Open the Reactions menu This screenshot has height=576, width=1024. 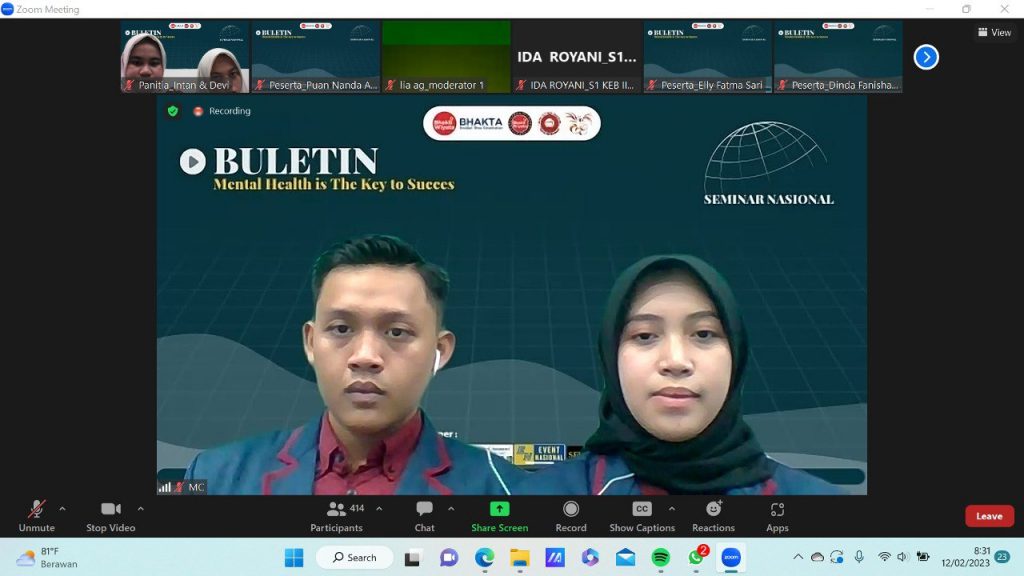coord(713,510)
